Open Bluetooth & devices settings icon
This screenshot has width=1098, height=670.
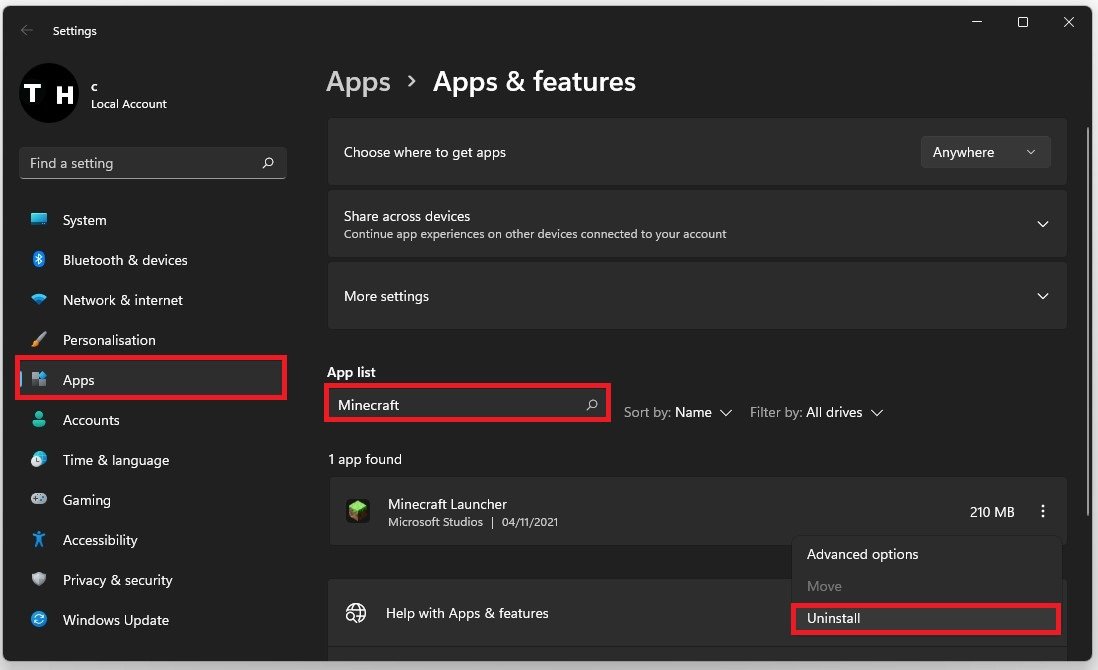(39, 260)
